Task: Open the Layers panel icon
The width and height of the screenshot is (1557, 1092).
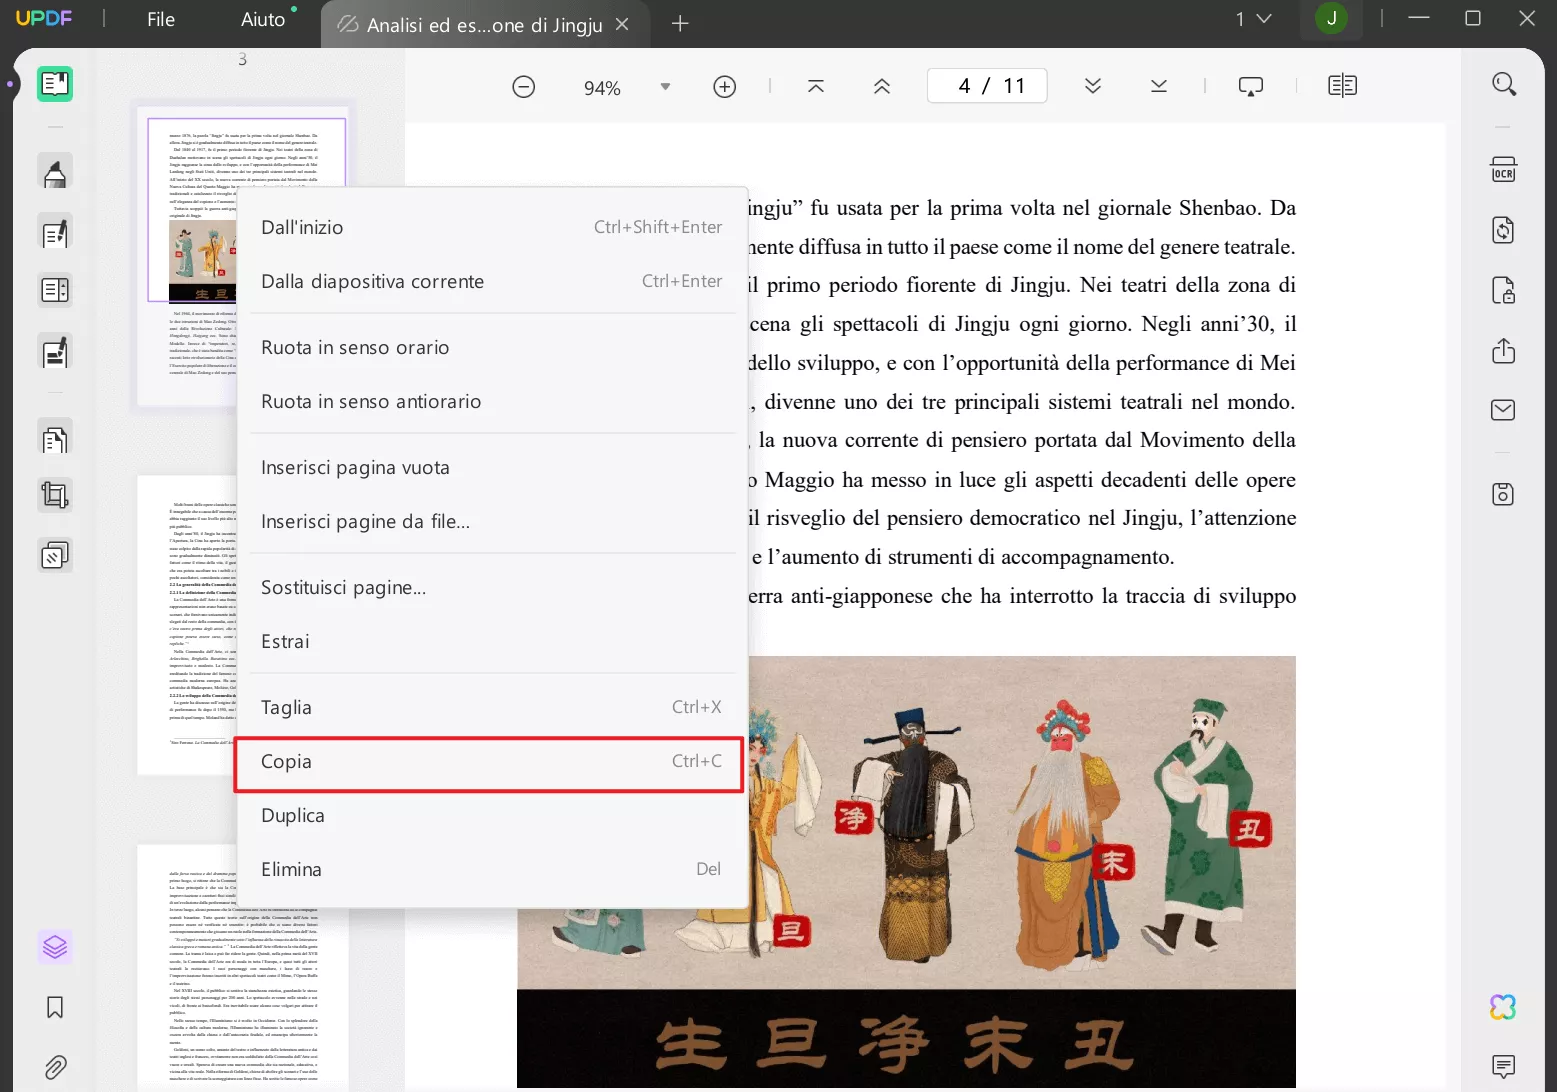Action: pyautogui.click(x=55, y=946)
